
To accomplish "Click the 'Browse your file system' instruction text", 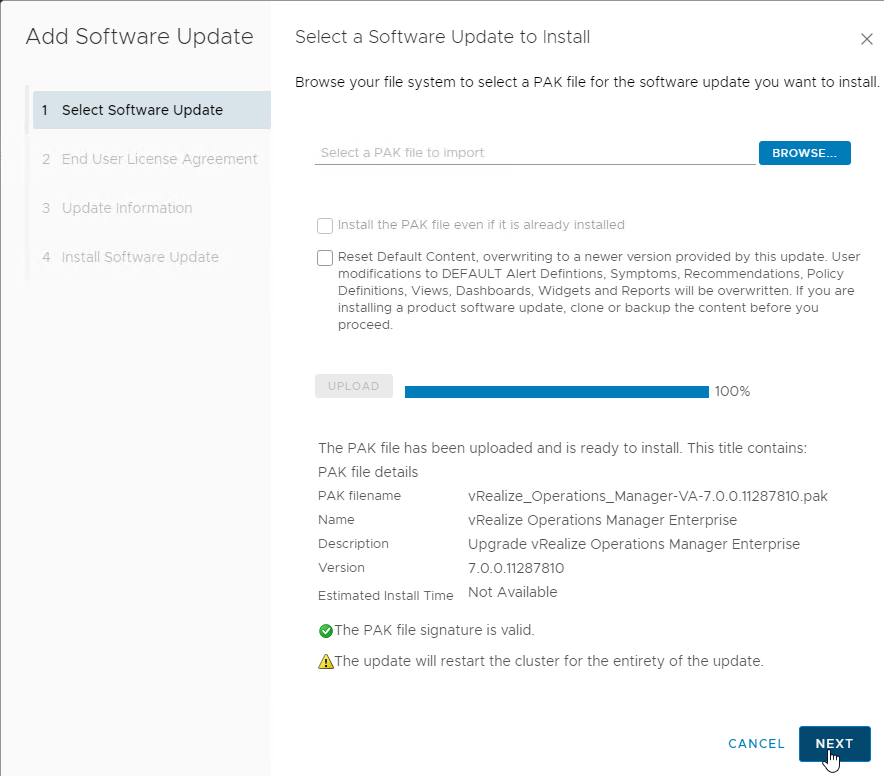I will 587,82.
